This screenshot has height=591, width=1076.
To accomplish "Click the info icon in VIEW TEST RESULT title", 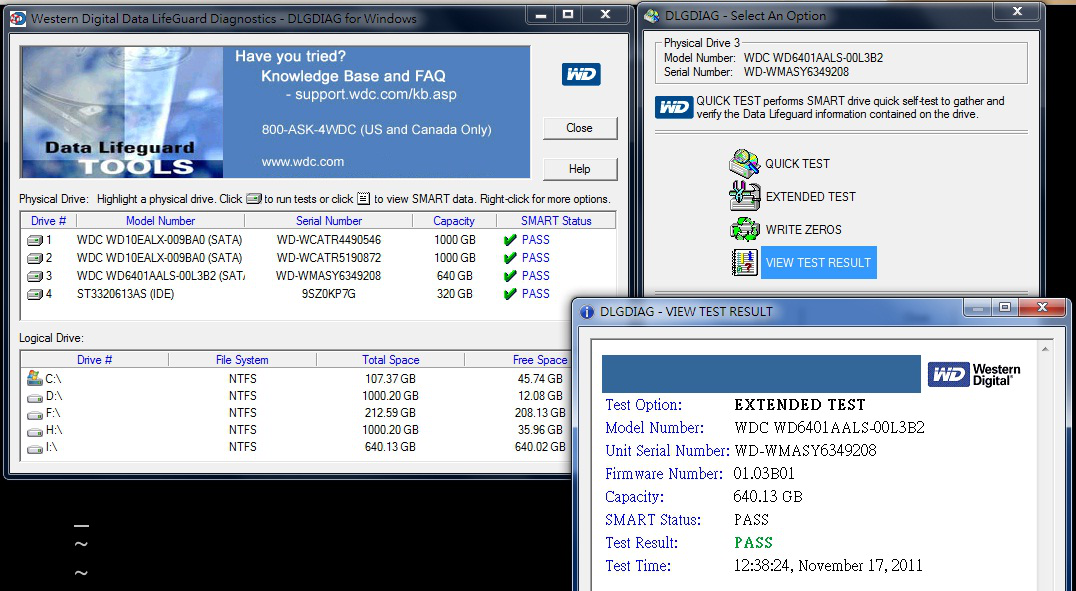I will 587,312.
